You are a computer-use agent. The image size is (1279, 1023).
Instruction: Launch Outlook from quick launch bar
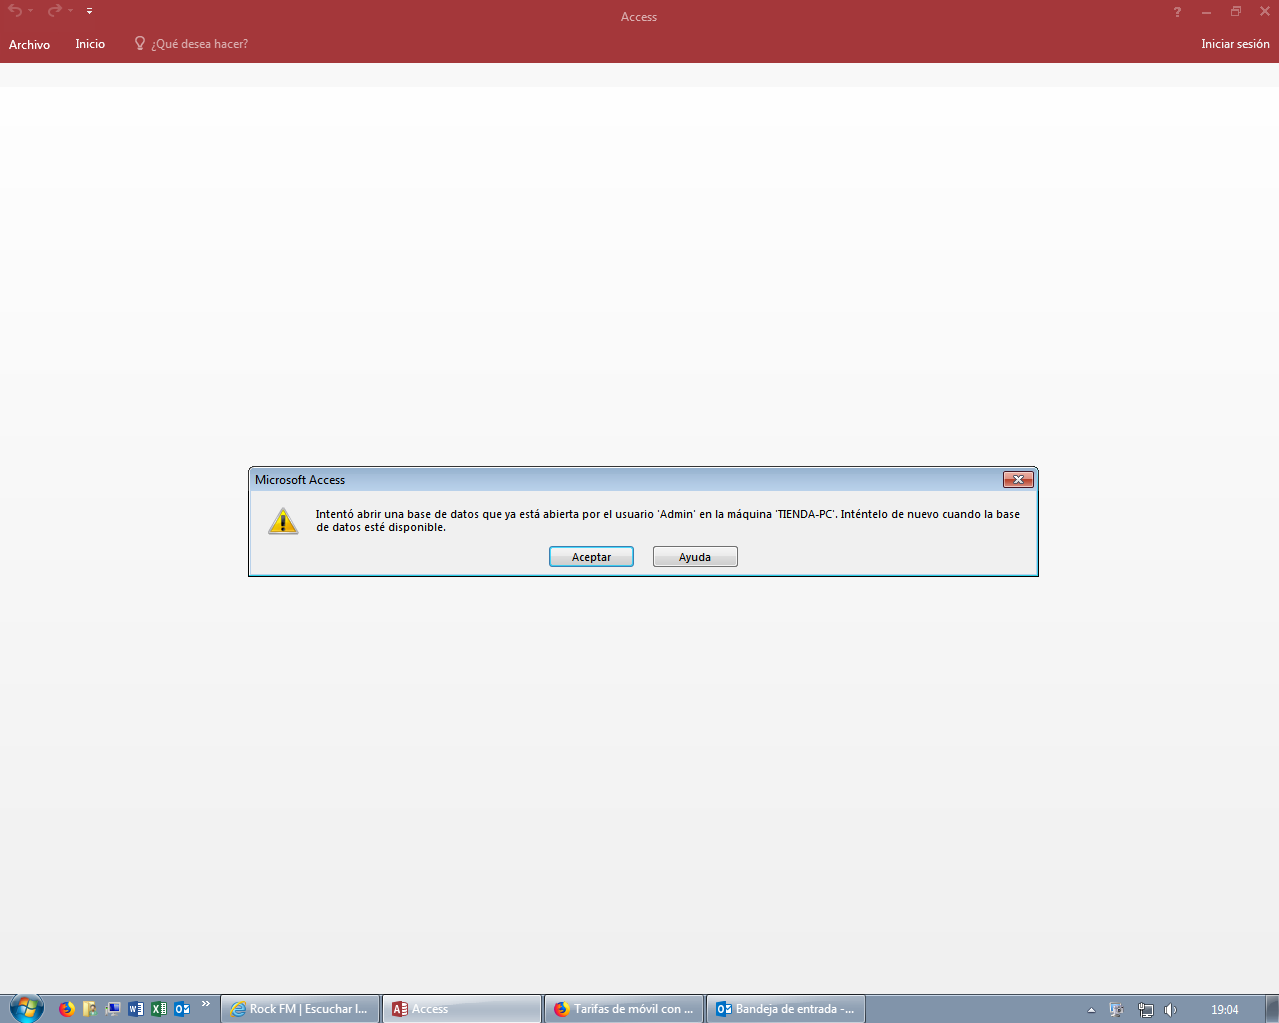(182, 1009)
